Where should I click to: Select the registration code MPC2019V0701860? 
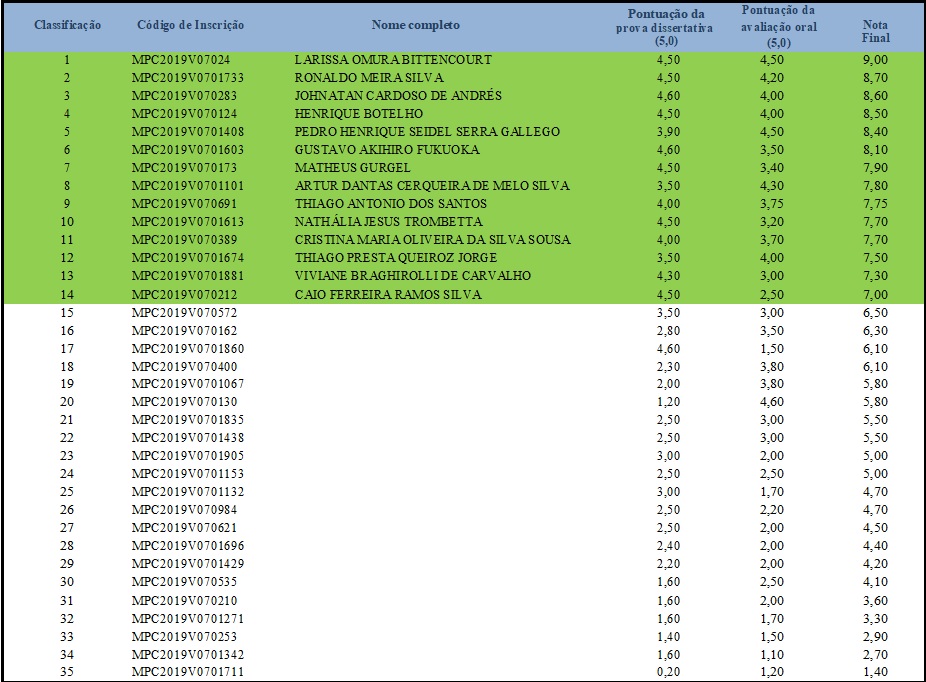(x=188, y=349)
